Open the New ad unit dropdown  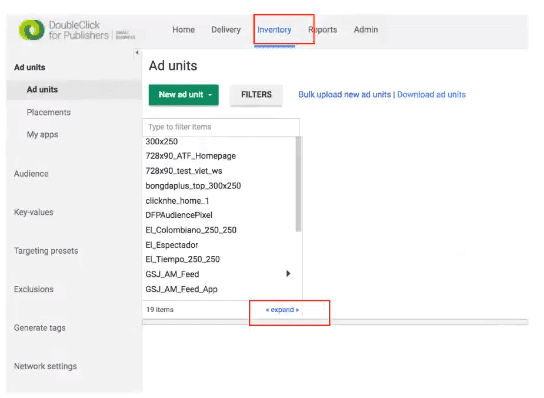[x=184, y=95]
